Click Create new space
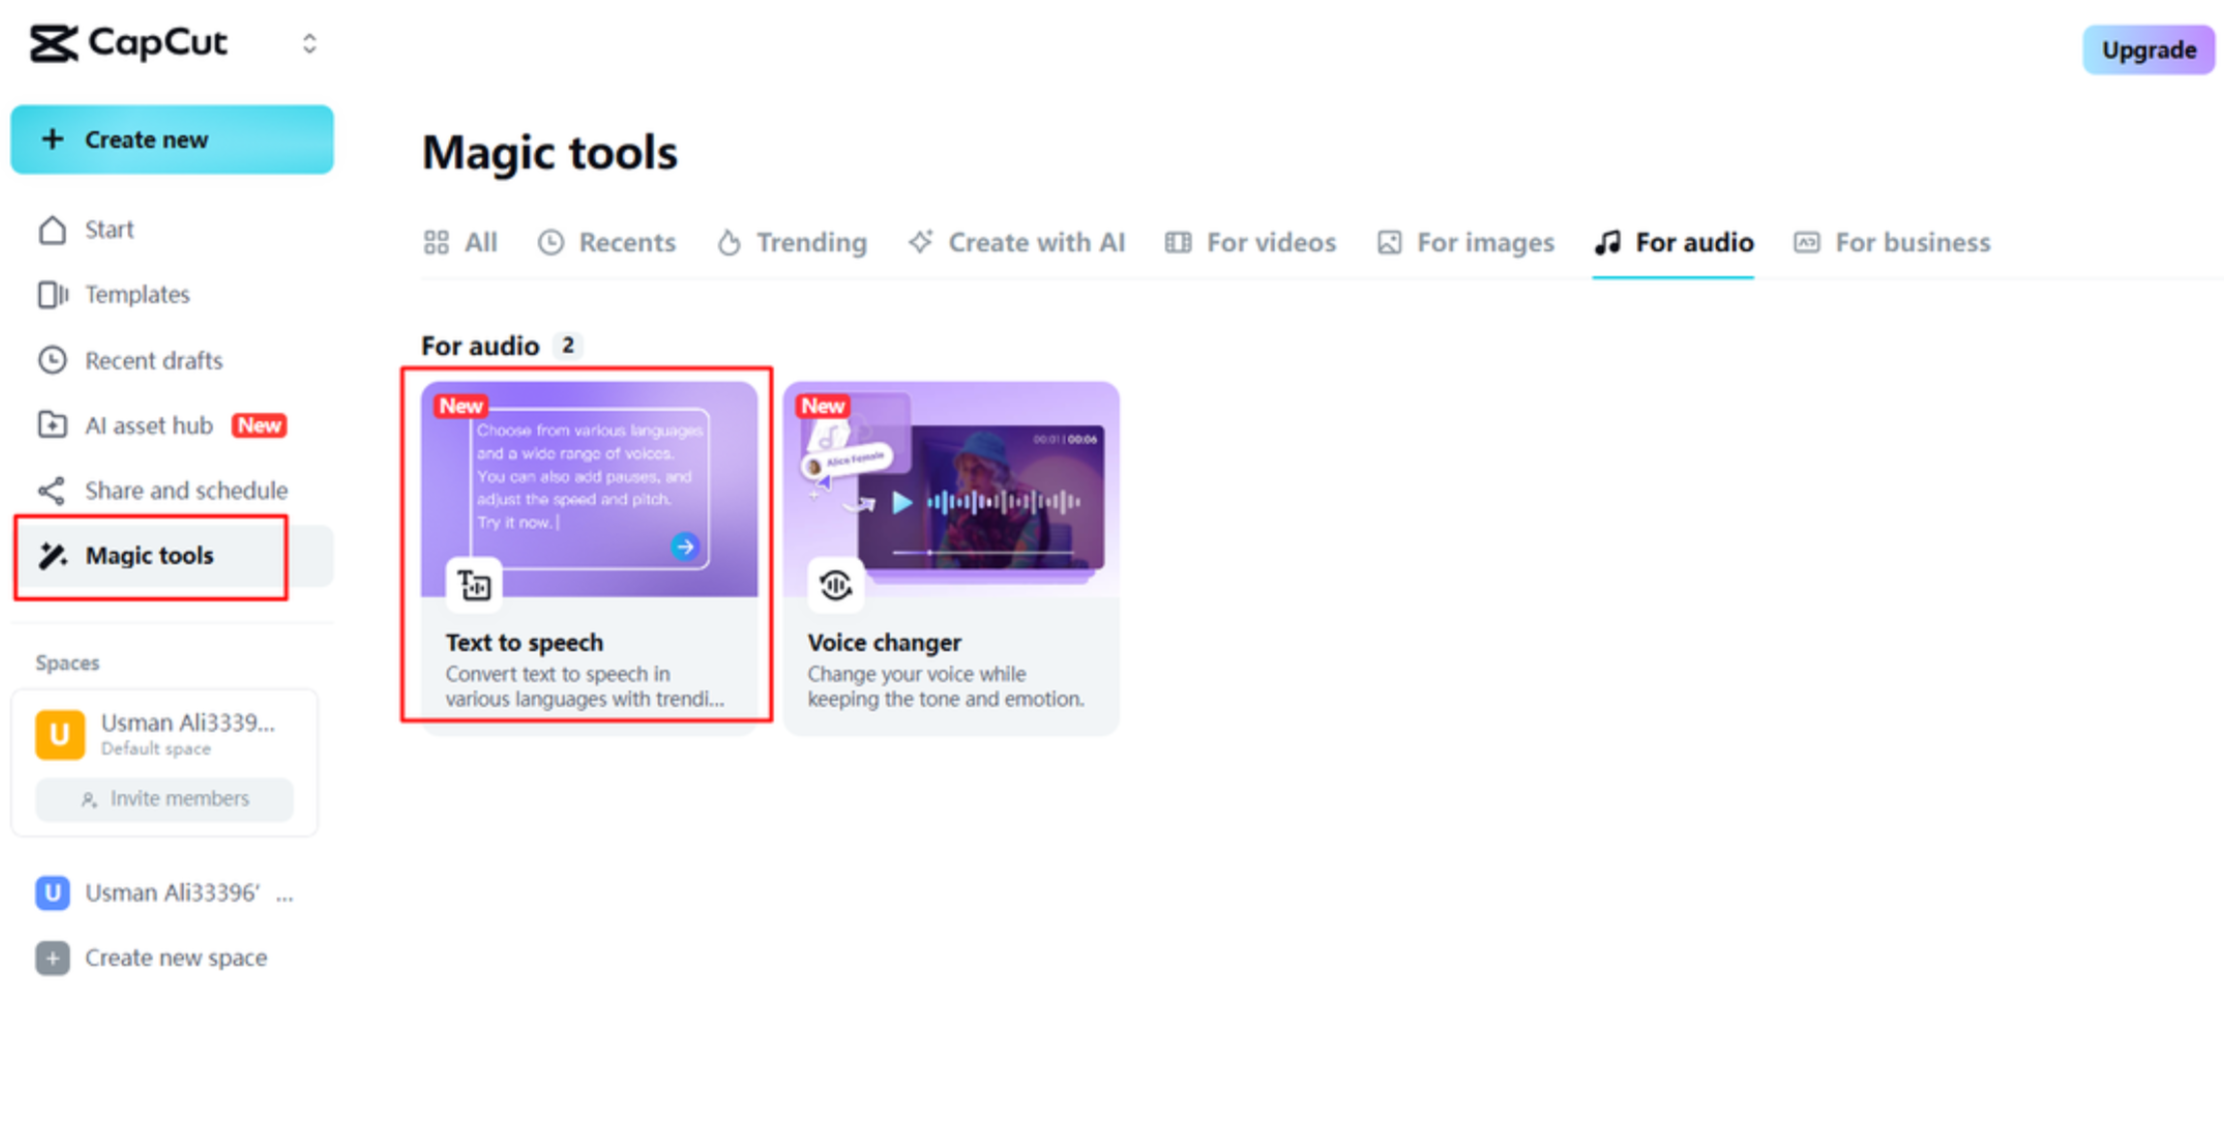This screenshot has width=2224, height=1142. [175, 957]
